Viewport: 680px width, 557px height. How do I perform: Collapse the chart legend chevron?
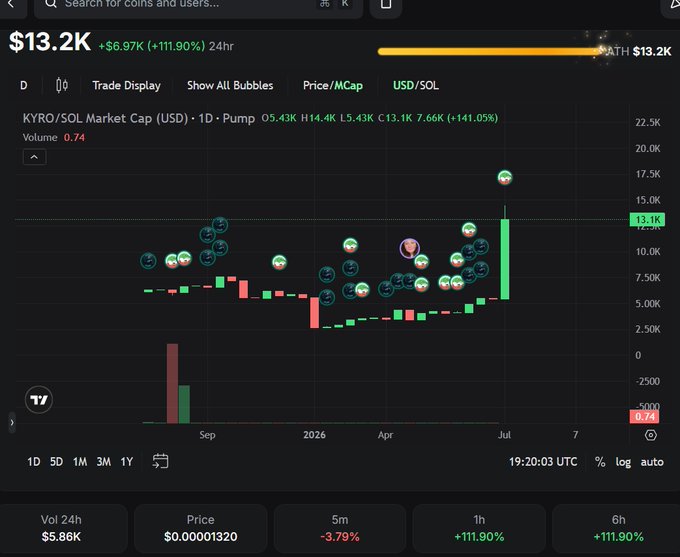(x=34, y=157)
